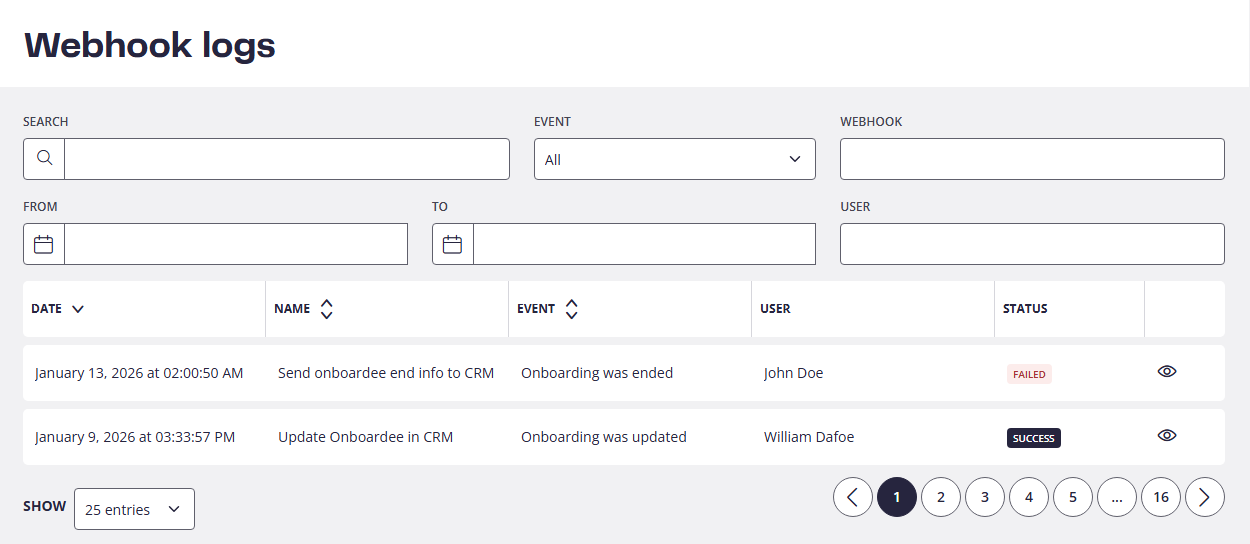Image resolution: width=1250 pixels, height=544 pixels.
Task: Click the SUCCESS status badge
Action: [x=1034, y=438]
